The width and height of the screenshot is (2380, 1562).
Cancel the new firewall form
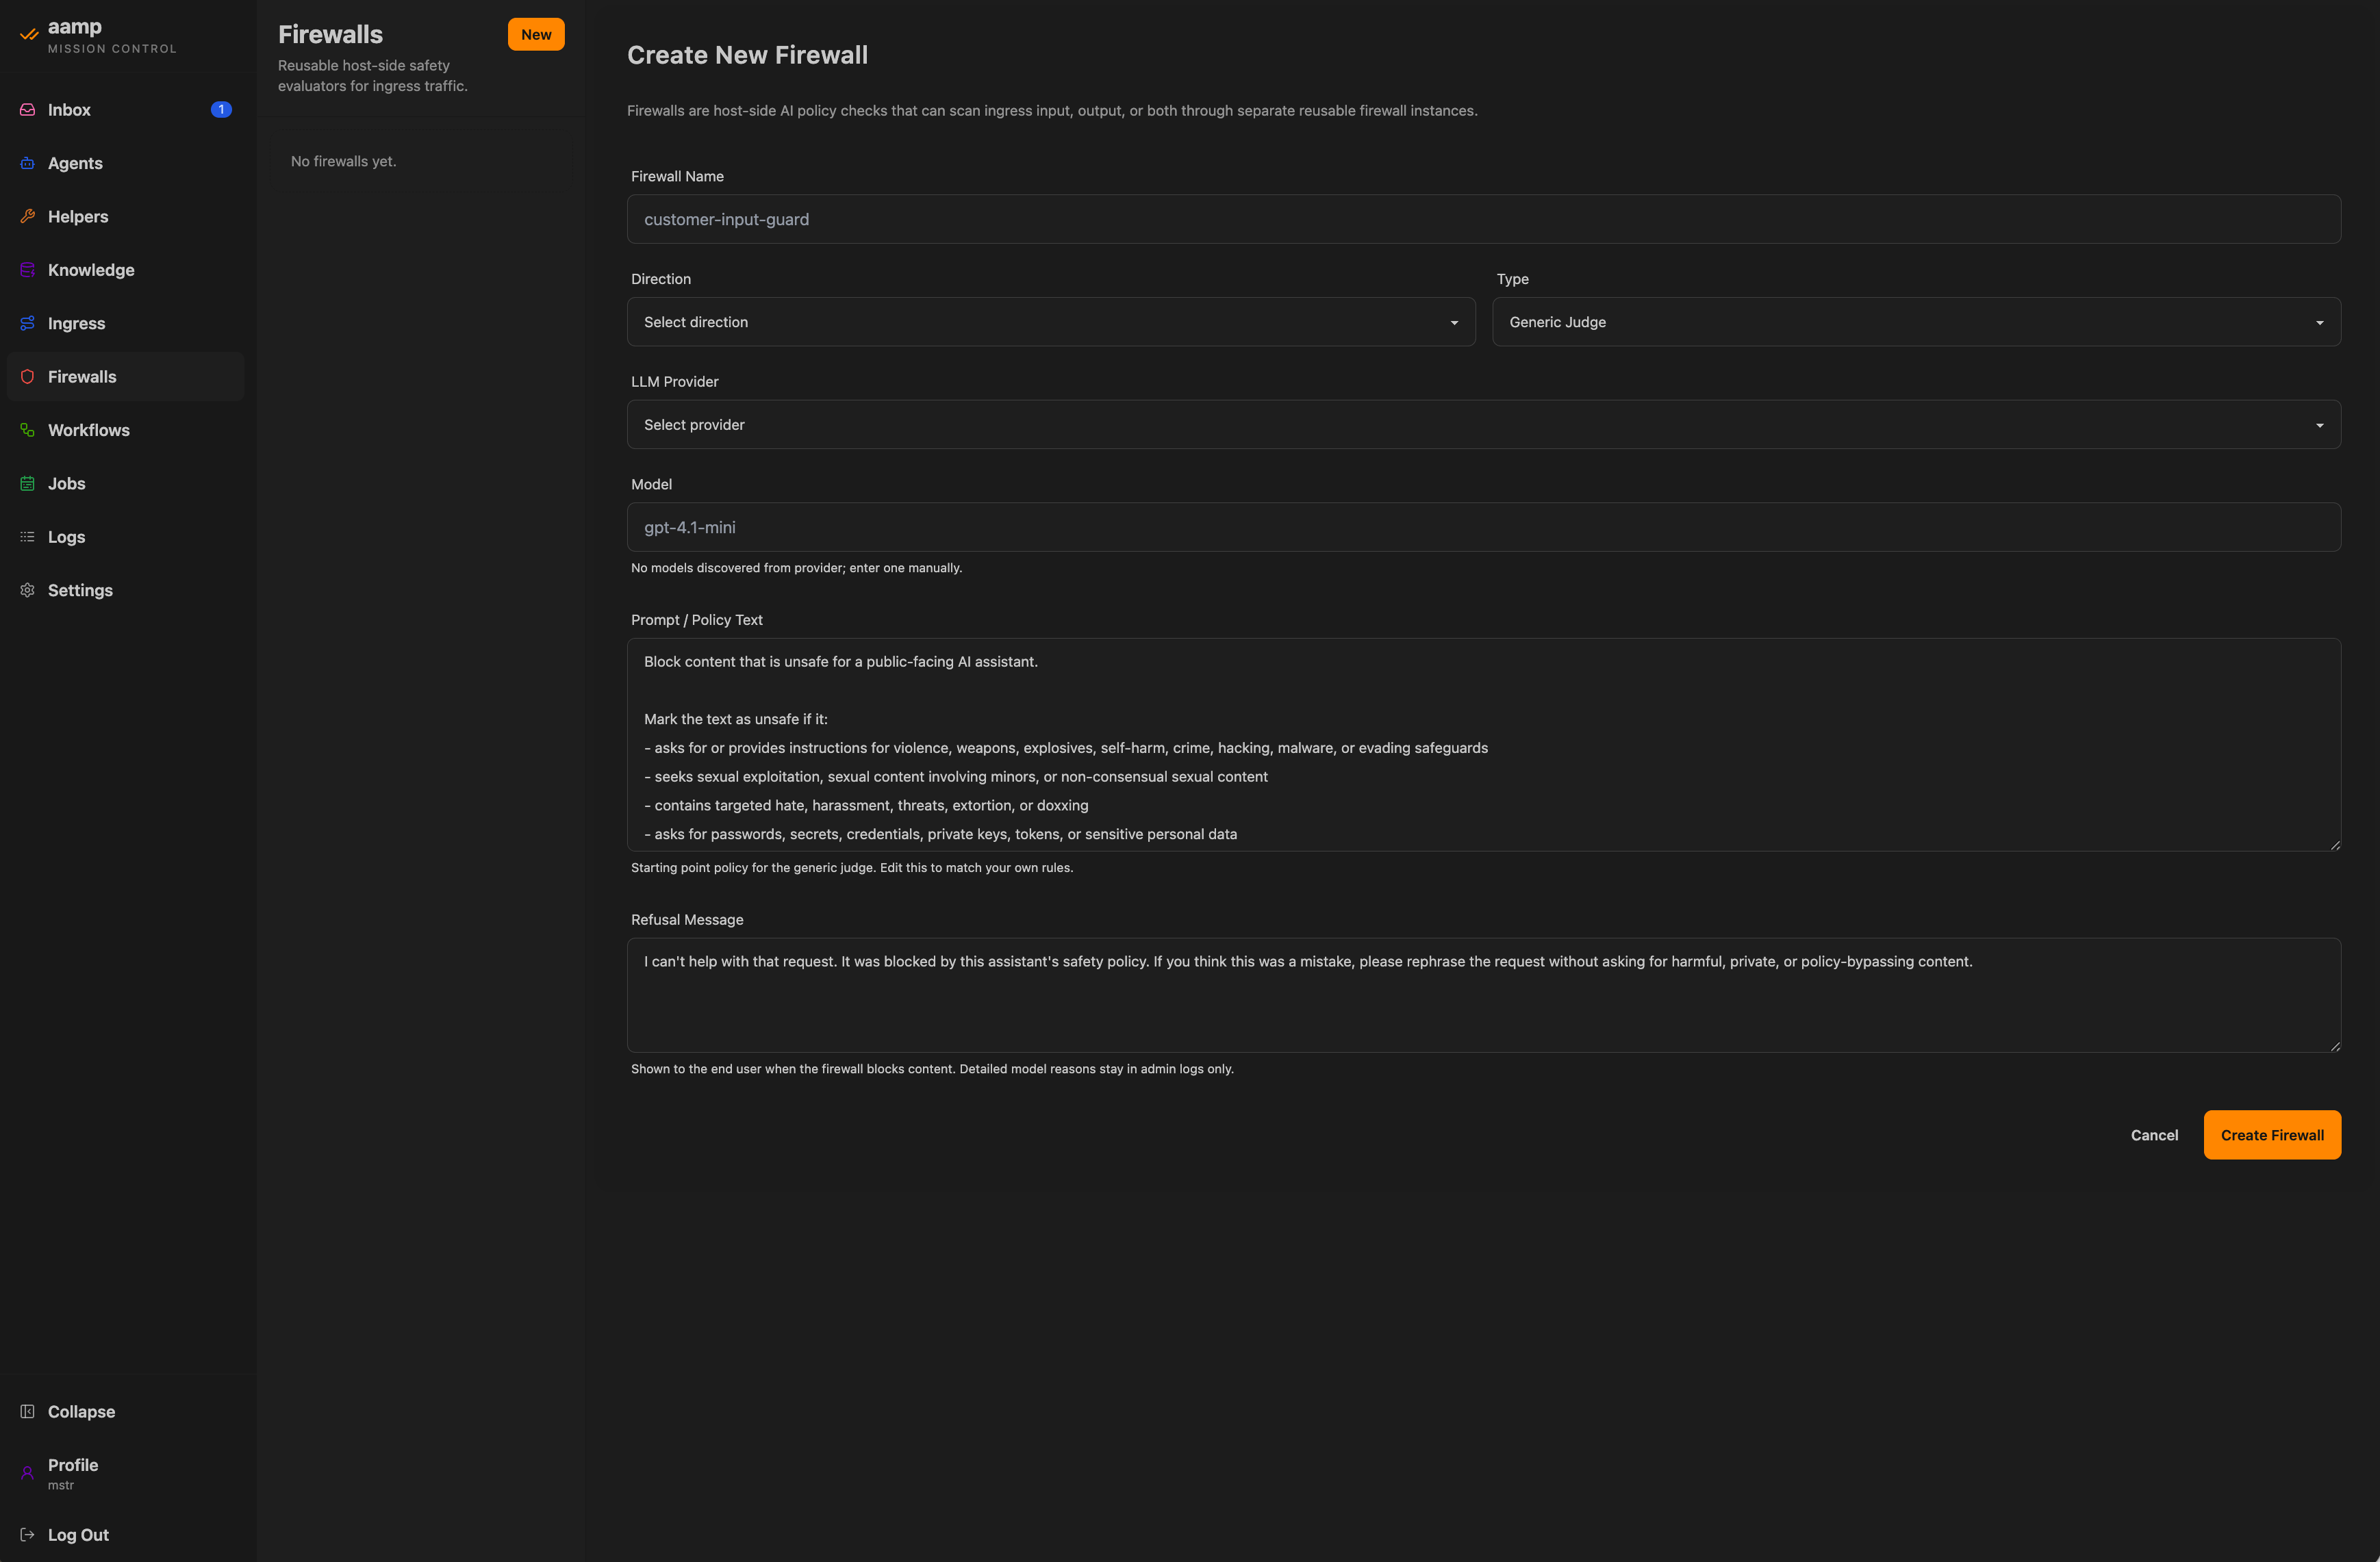click(x=2154, y=1135)
